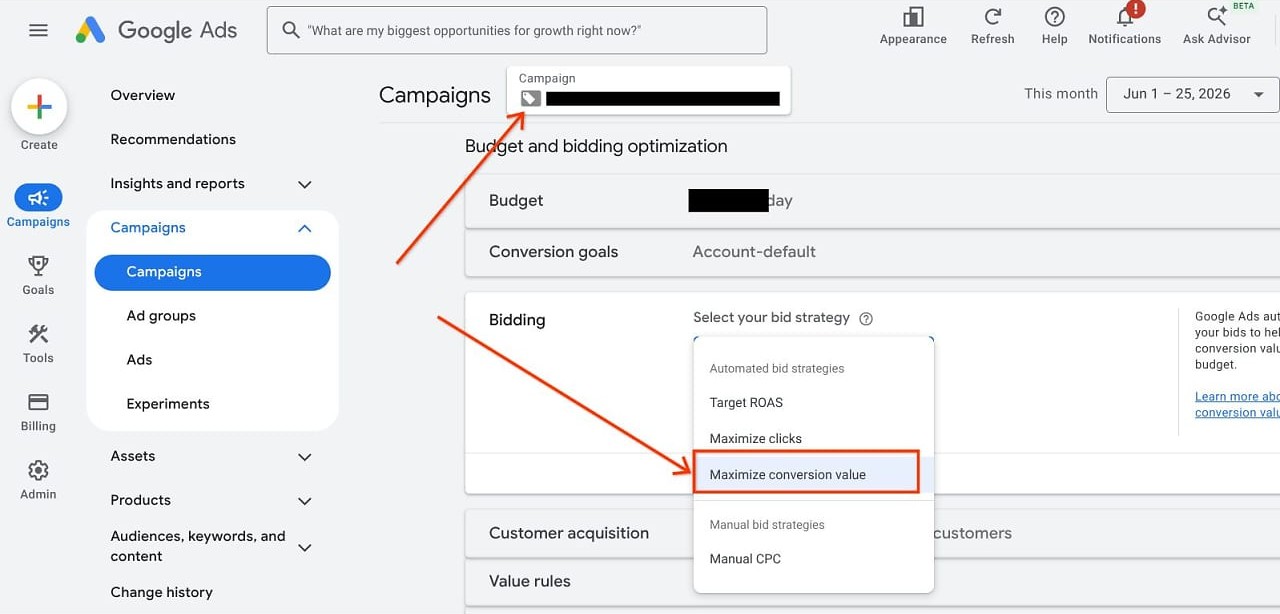Open Ads page in sidebar
Image resolution: width=1280 pixels, height=614 pixels.
(139, 360)
